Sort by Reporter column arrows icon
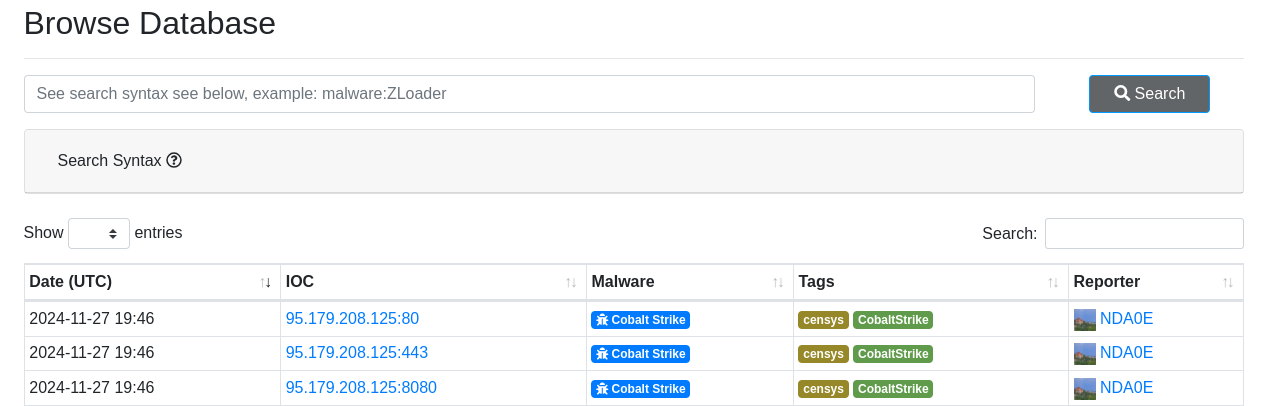The height and width of the screenshot is (406, 1264). pyautogui.click(x=1228, y=283)
